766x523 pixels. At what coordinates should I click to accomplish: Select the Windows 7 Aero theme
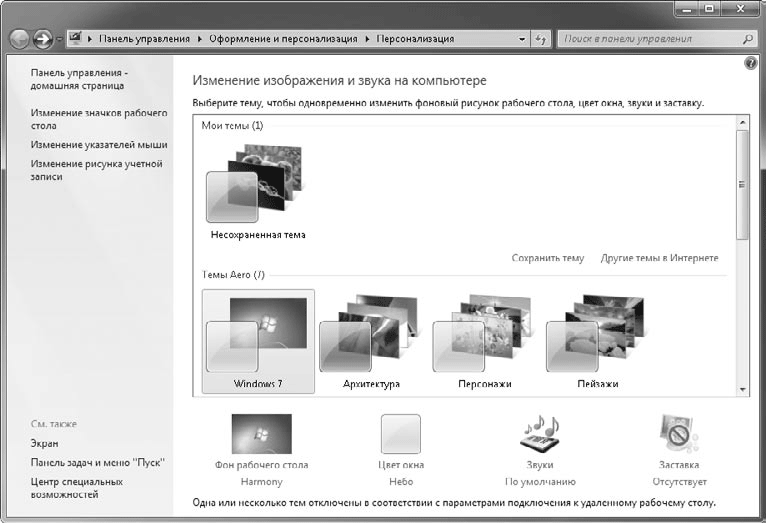258,342
